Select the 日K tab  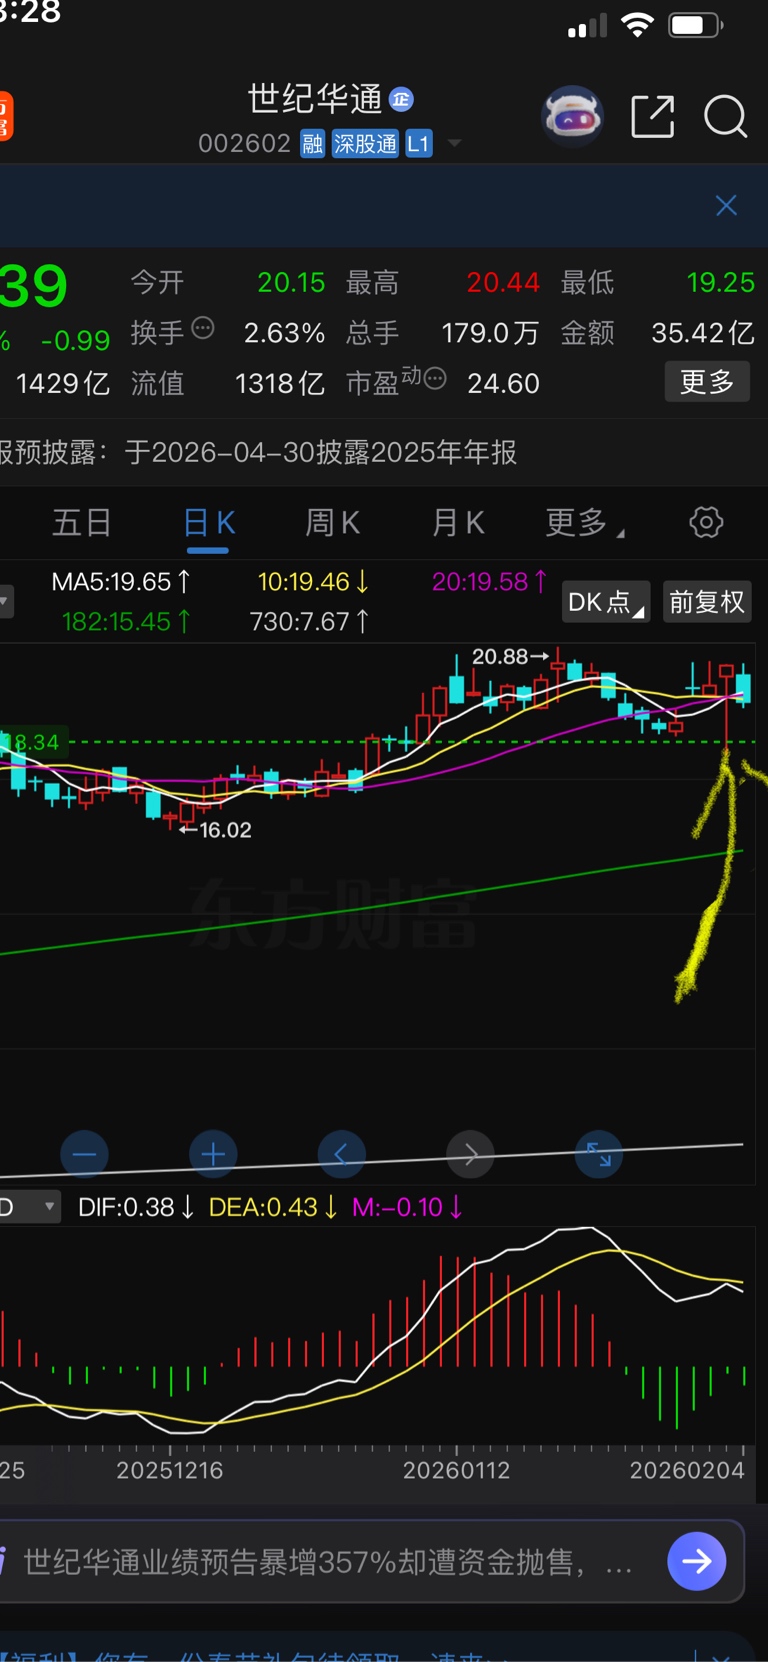click(209, 522)
